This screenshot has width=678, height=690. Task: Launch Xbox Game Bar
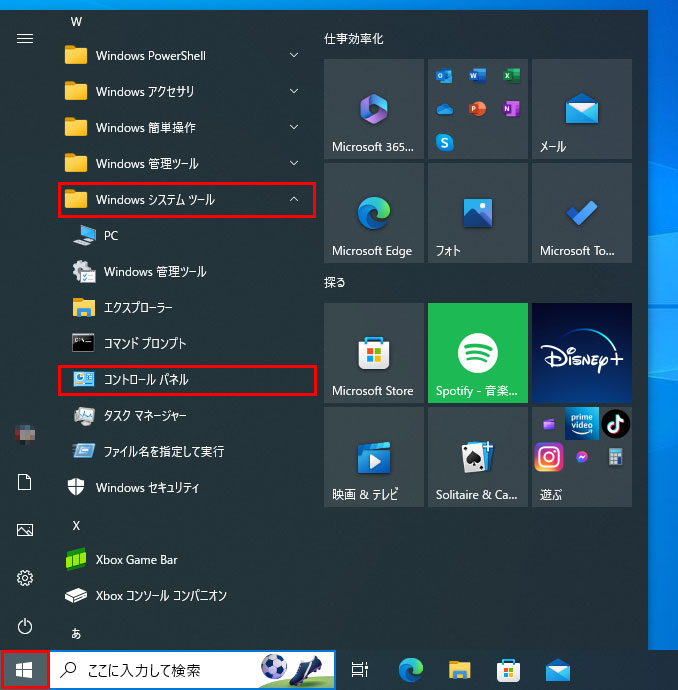coord(187,560)
